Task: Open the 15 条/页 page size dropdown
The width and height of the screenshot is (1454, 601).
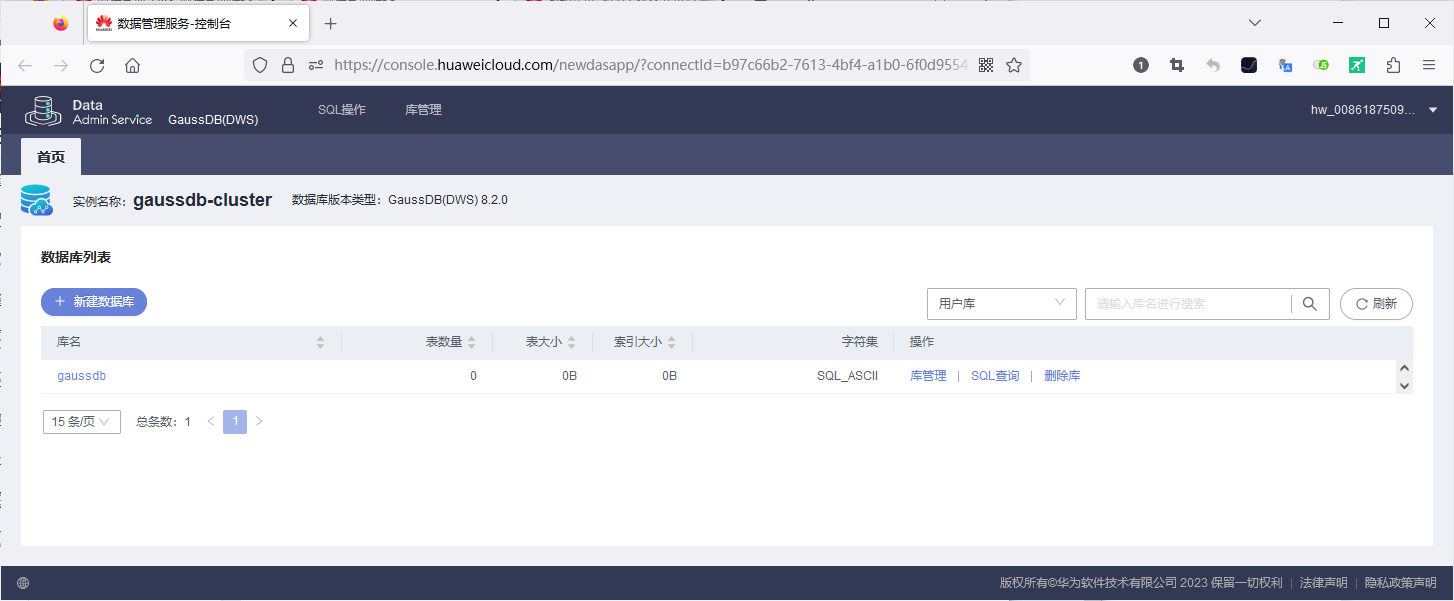Action: [x=82, y=422]
